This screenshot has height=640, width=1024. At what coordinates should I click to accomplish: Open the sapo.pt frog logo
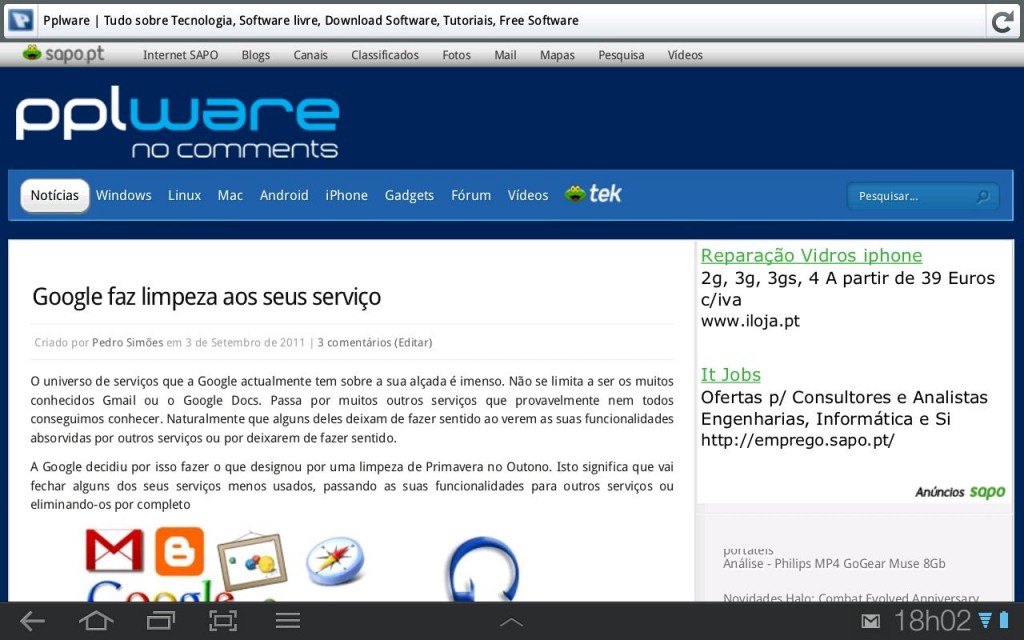[63, 54]
